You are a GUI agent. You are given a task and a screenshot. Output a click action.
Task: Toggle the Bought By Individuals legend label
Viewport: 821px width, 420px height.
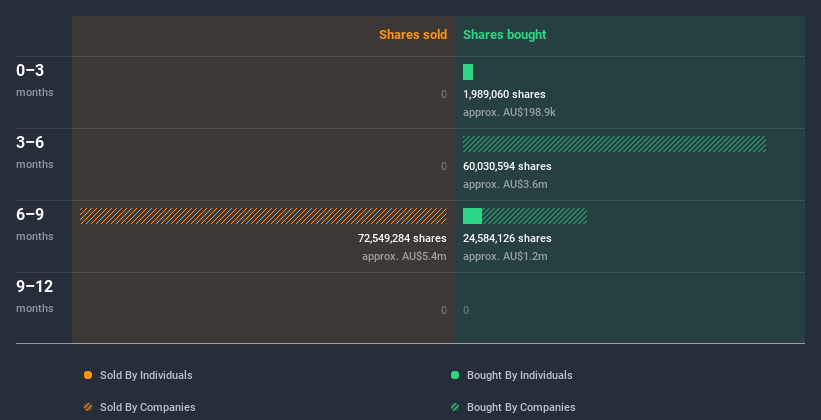coord(519,375)
